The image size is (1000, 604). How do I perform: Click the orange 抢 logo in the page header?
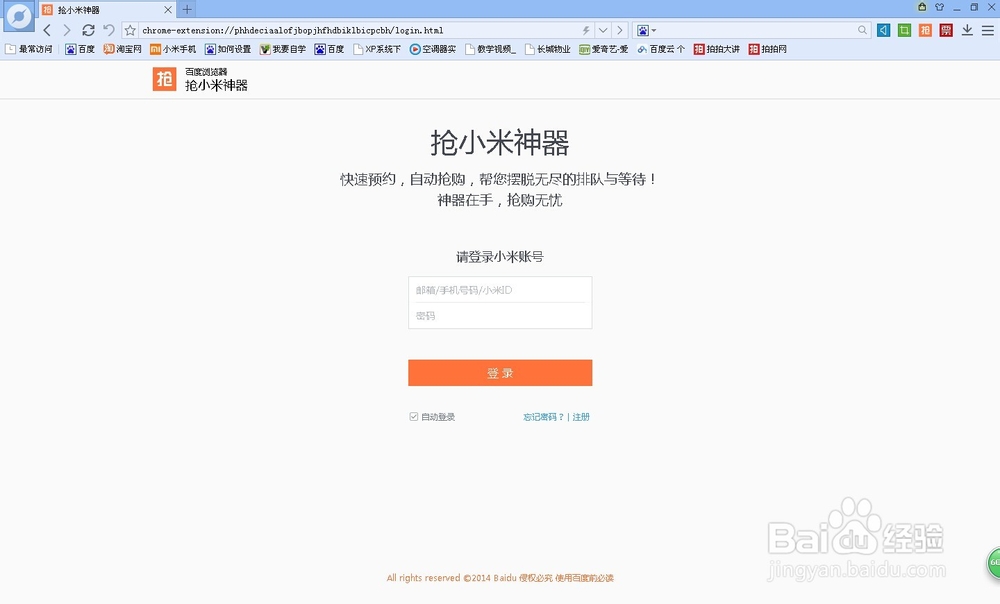(165, 79)
